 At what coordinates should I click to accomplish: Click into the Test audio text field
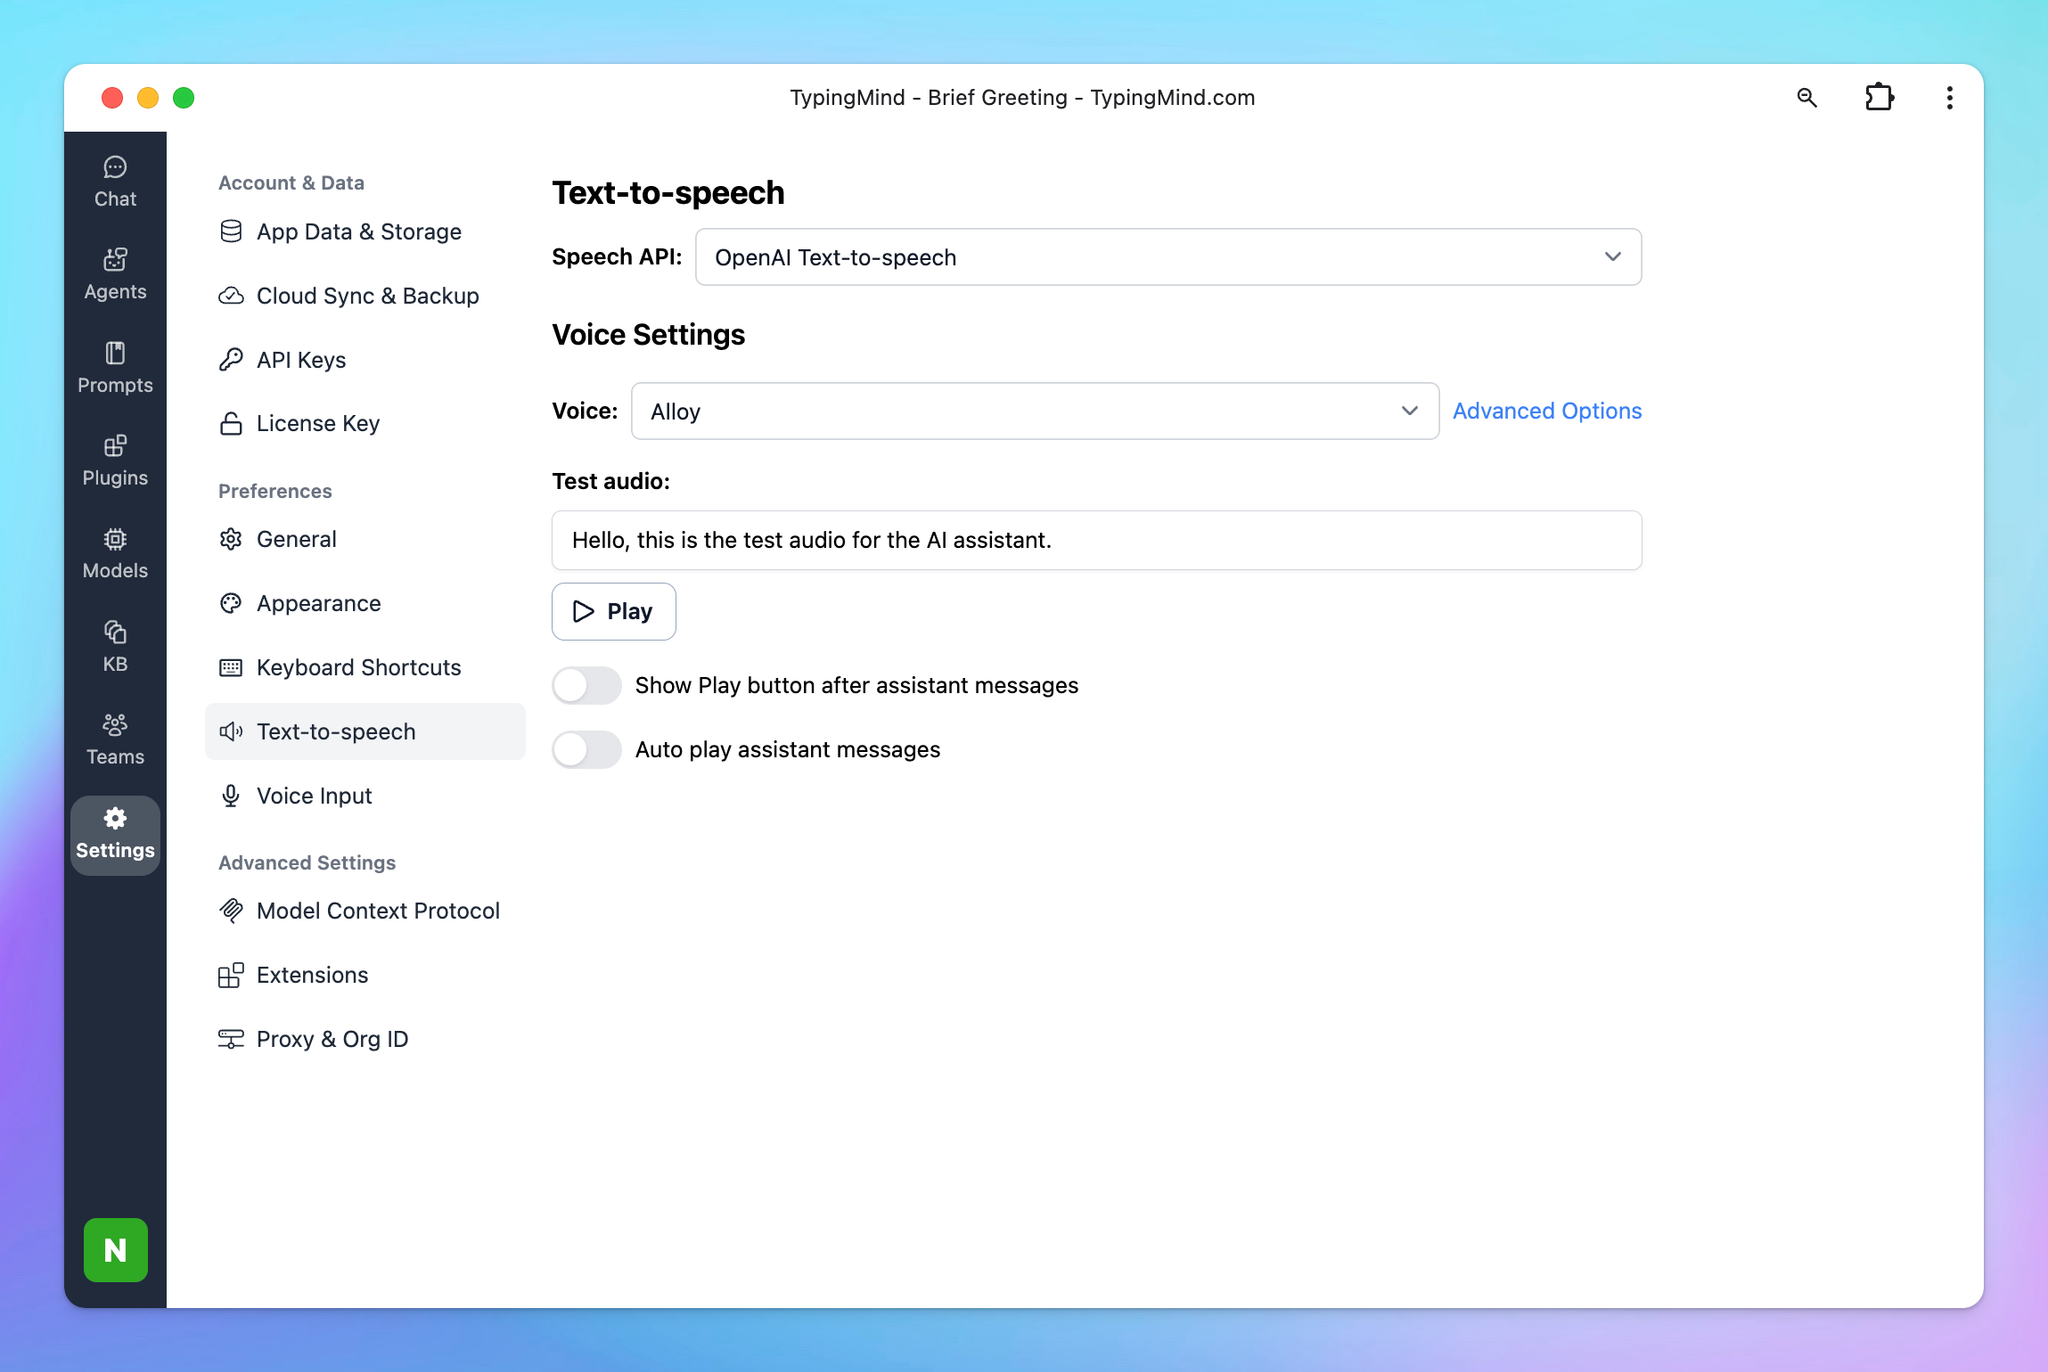click(1096, 540)
